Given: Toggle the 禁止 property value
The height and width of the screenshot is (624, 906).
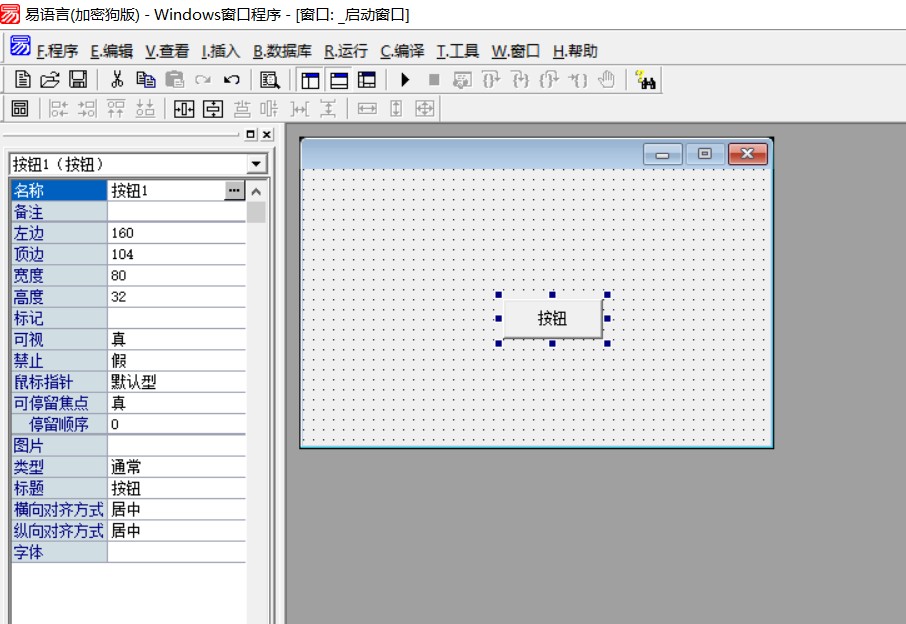Looking at the screenshot, I should coord(175,360).
